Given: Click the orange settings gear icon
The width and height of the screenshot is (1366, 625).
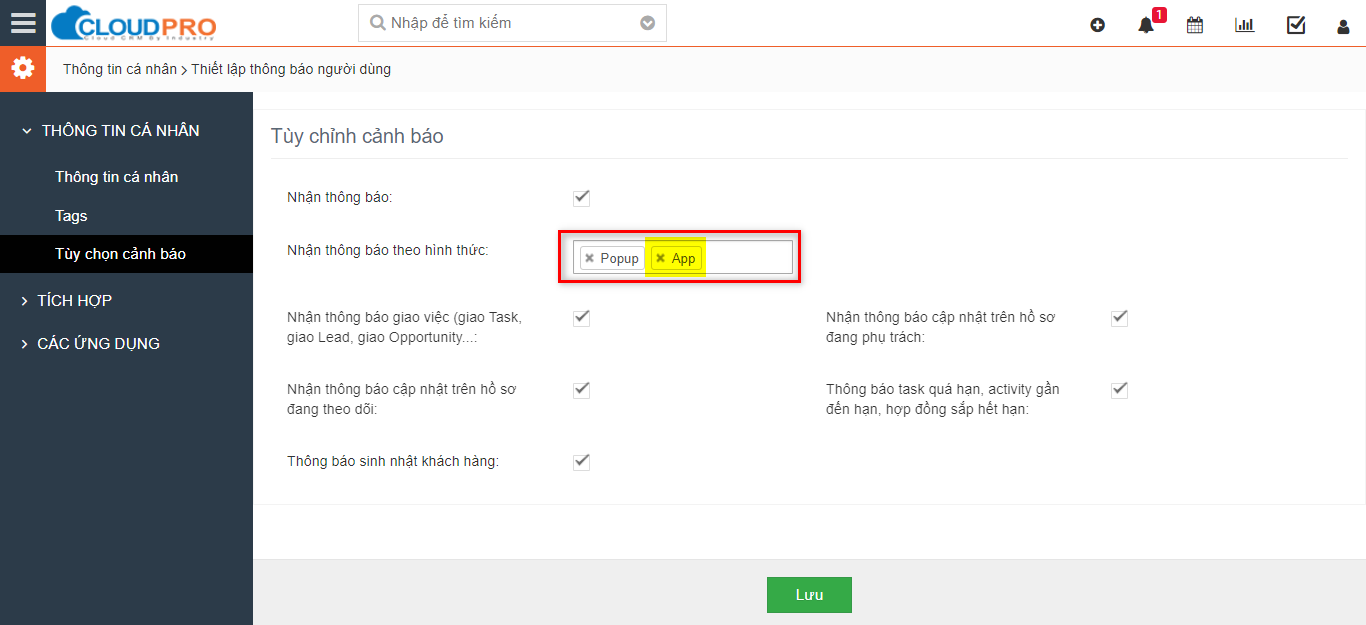Looking at the screenshot, I should point(22,68).
